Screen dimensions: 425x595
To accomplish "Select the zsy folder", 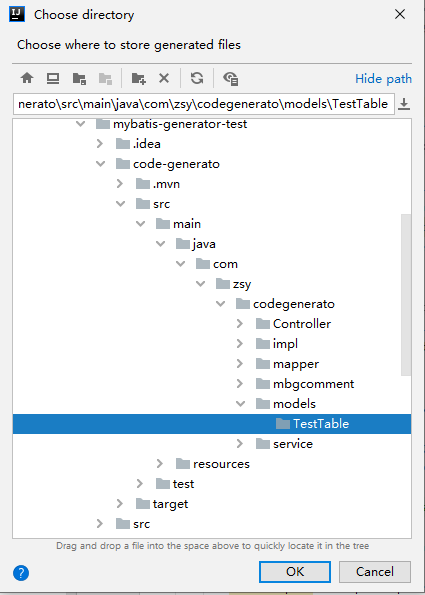I will [x=234, y=284].
